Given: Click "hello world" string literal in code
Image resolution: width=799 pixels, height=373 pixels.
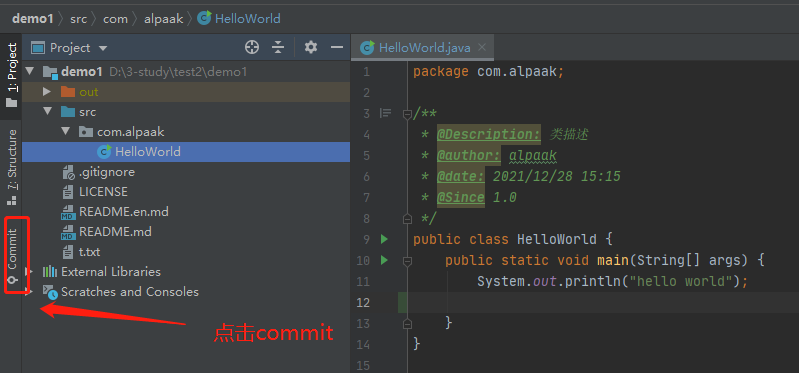Looking at the screenshot, I should pyautogui.click(x=681, y=281).
